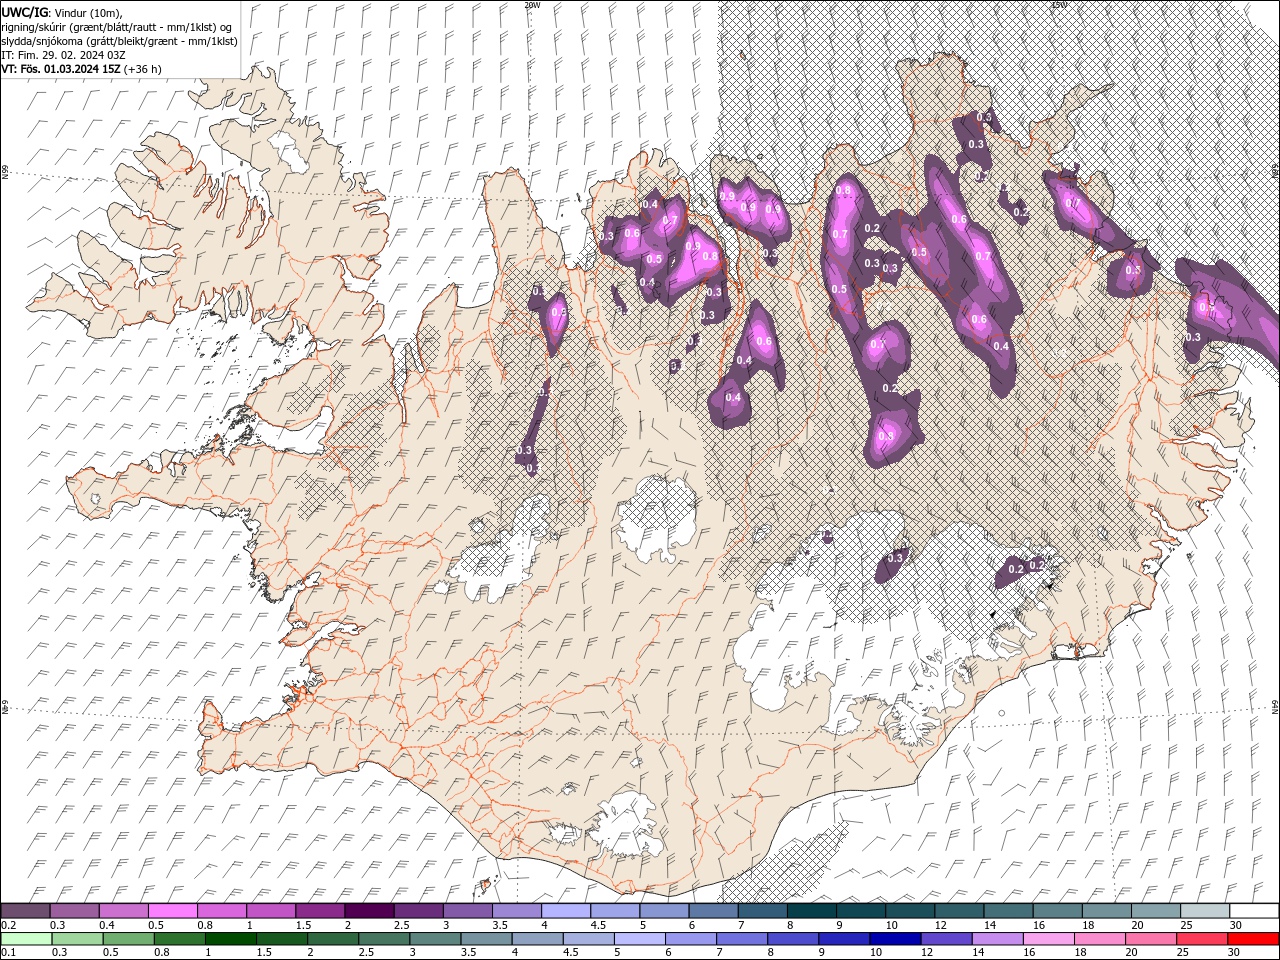1280x960 pixels.
Task: Click the green-grey 2.5 swatch, bottom legend row
Action: click(384, 939)
